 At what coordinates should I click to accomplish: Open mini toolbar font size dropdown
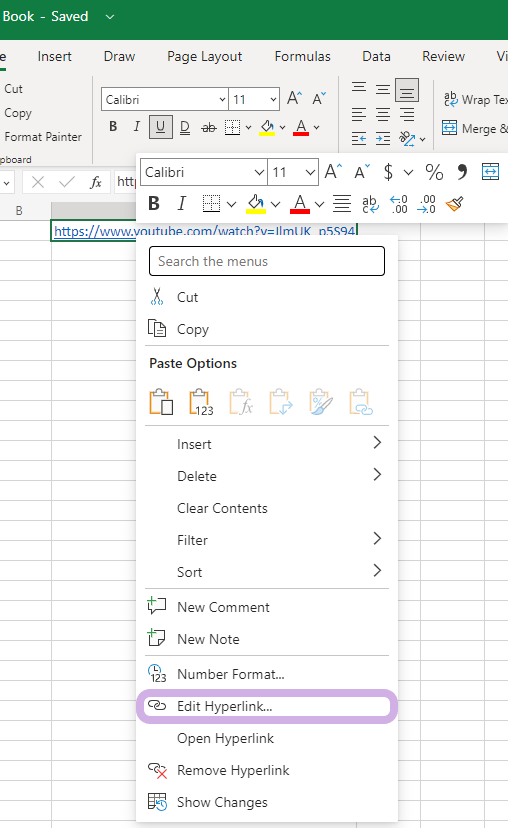tap(310, 173)
